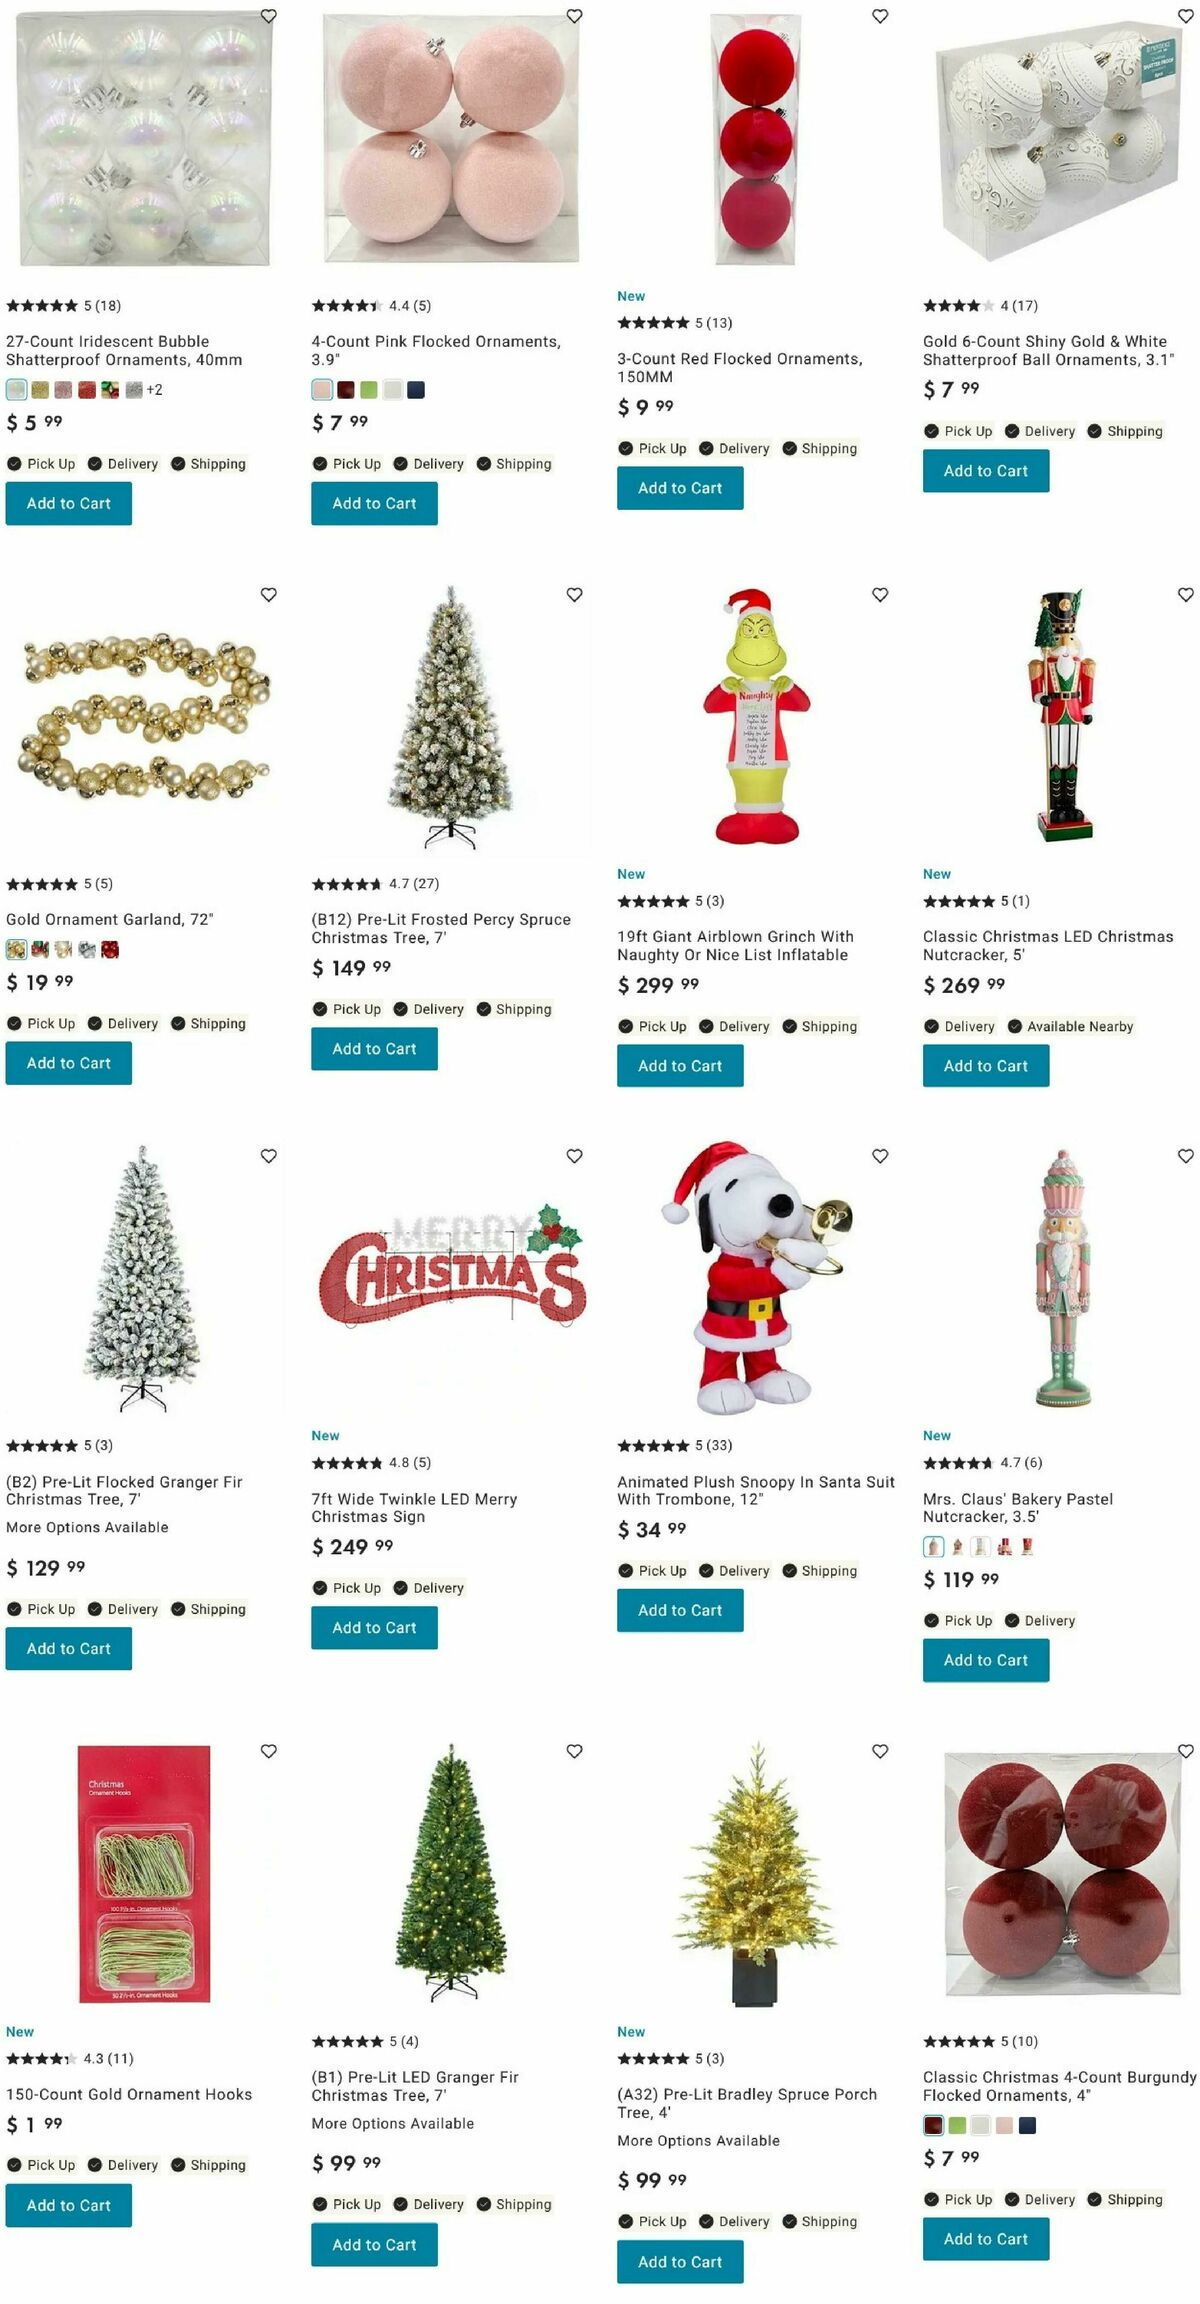The width and height of the screenshot is (1200, 2304).
Task: Open More Options Available for Flocked Granger Fir
Action: (x=87, y=1527)
